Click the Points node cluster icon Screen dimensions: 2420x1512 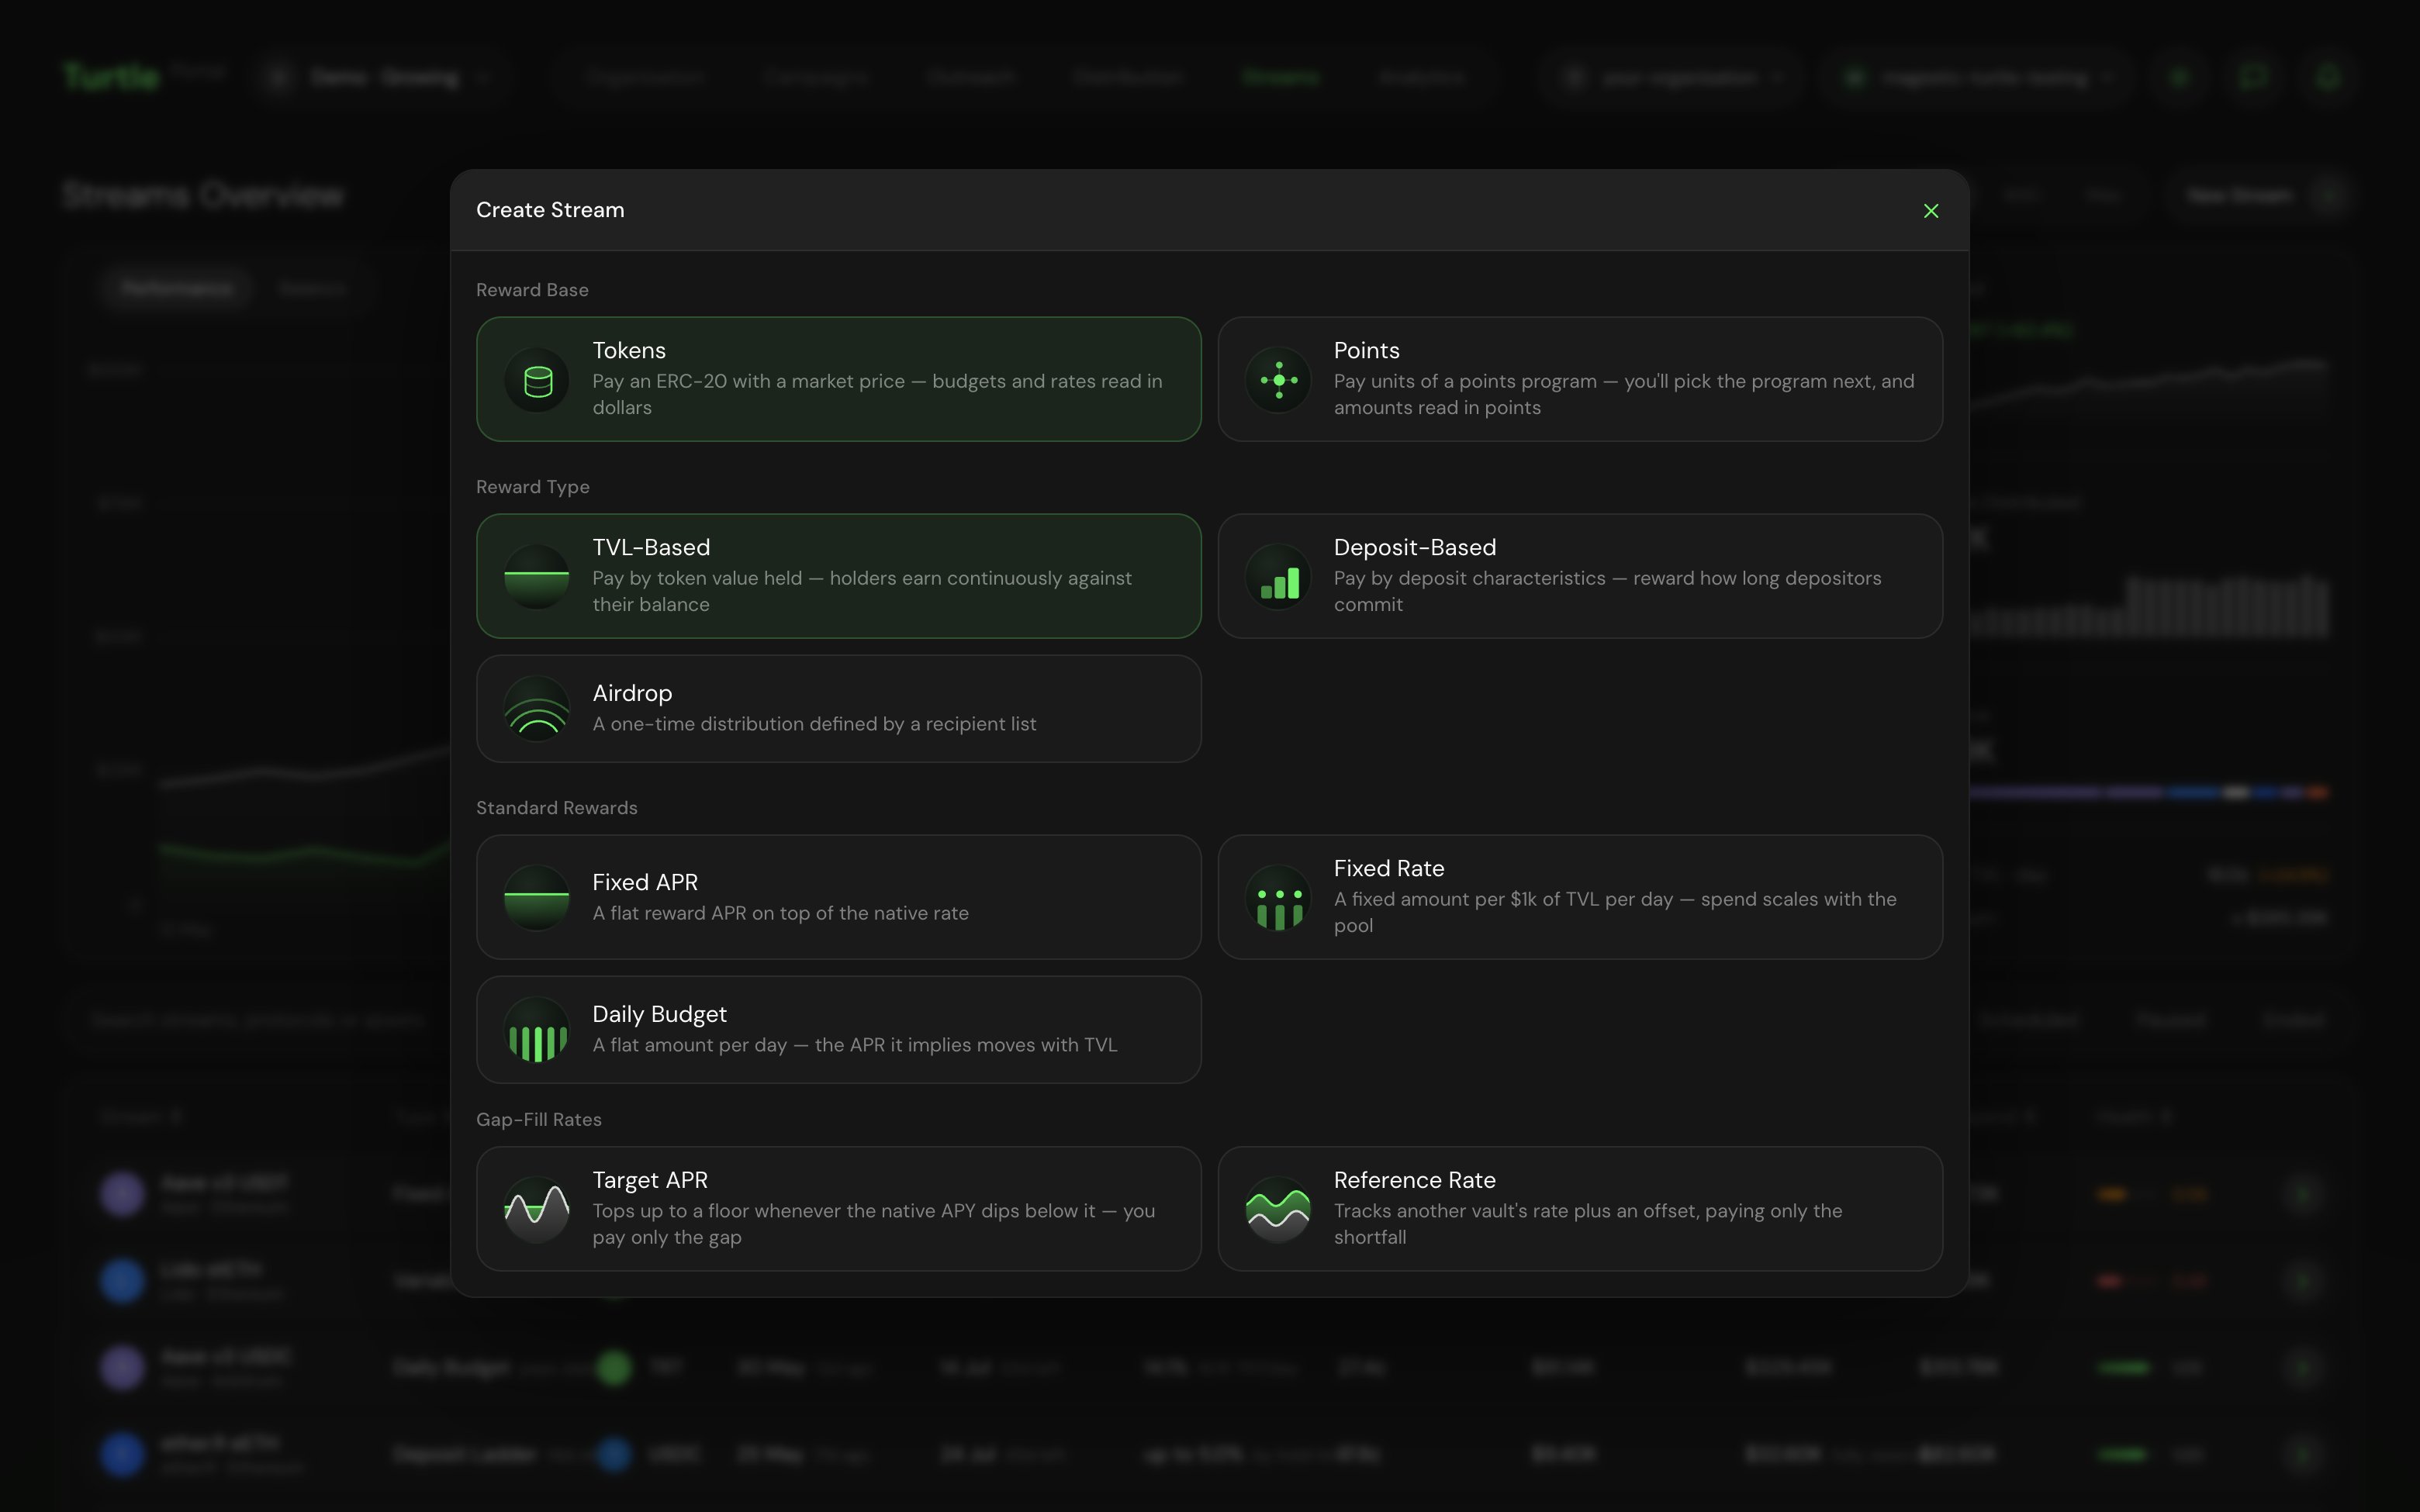coord(1278,380)
